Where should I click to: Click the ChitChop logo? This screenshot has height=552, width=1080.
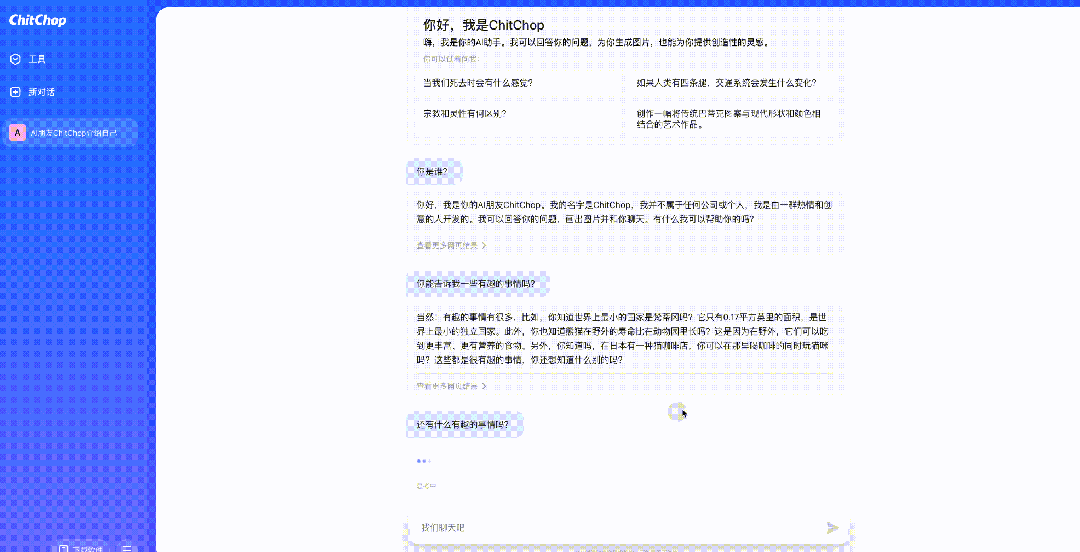(x=37, y=20)
